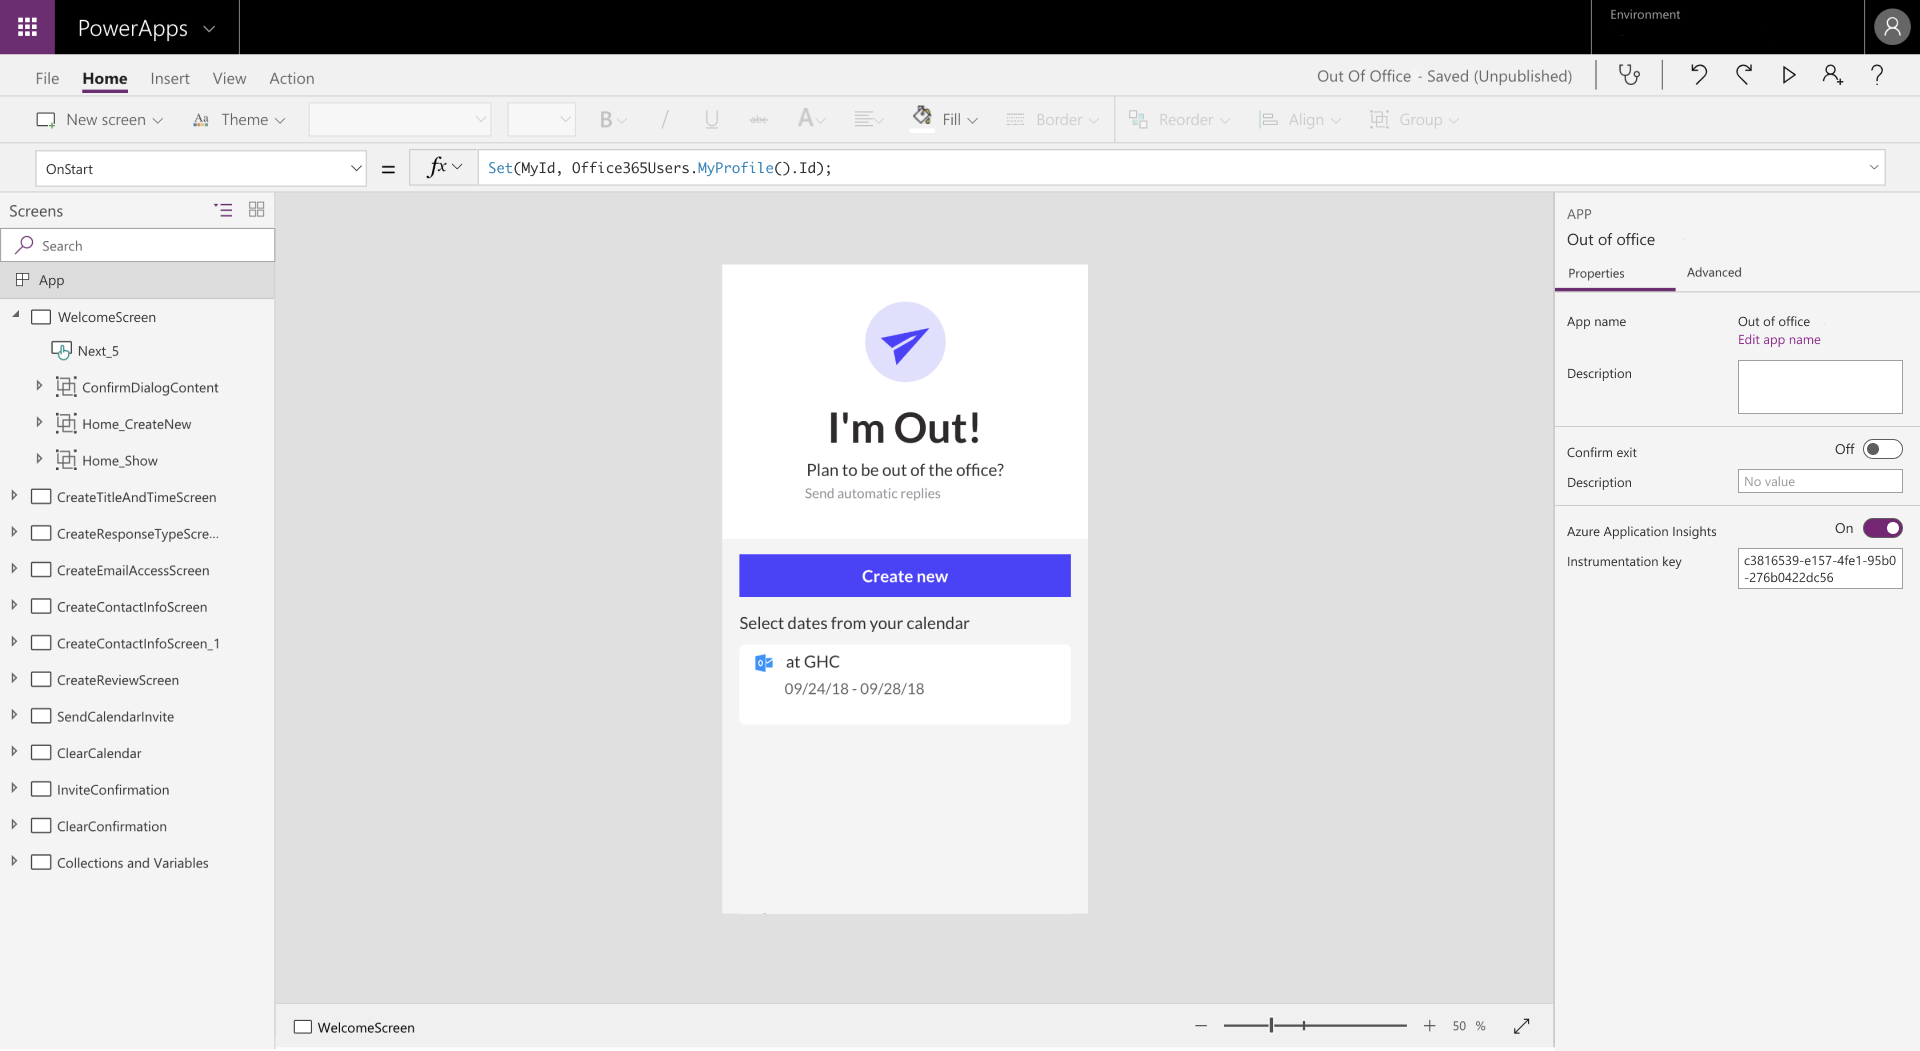Adjust the canvas zoom slider

[x=1315, y=1027]
